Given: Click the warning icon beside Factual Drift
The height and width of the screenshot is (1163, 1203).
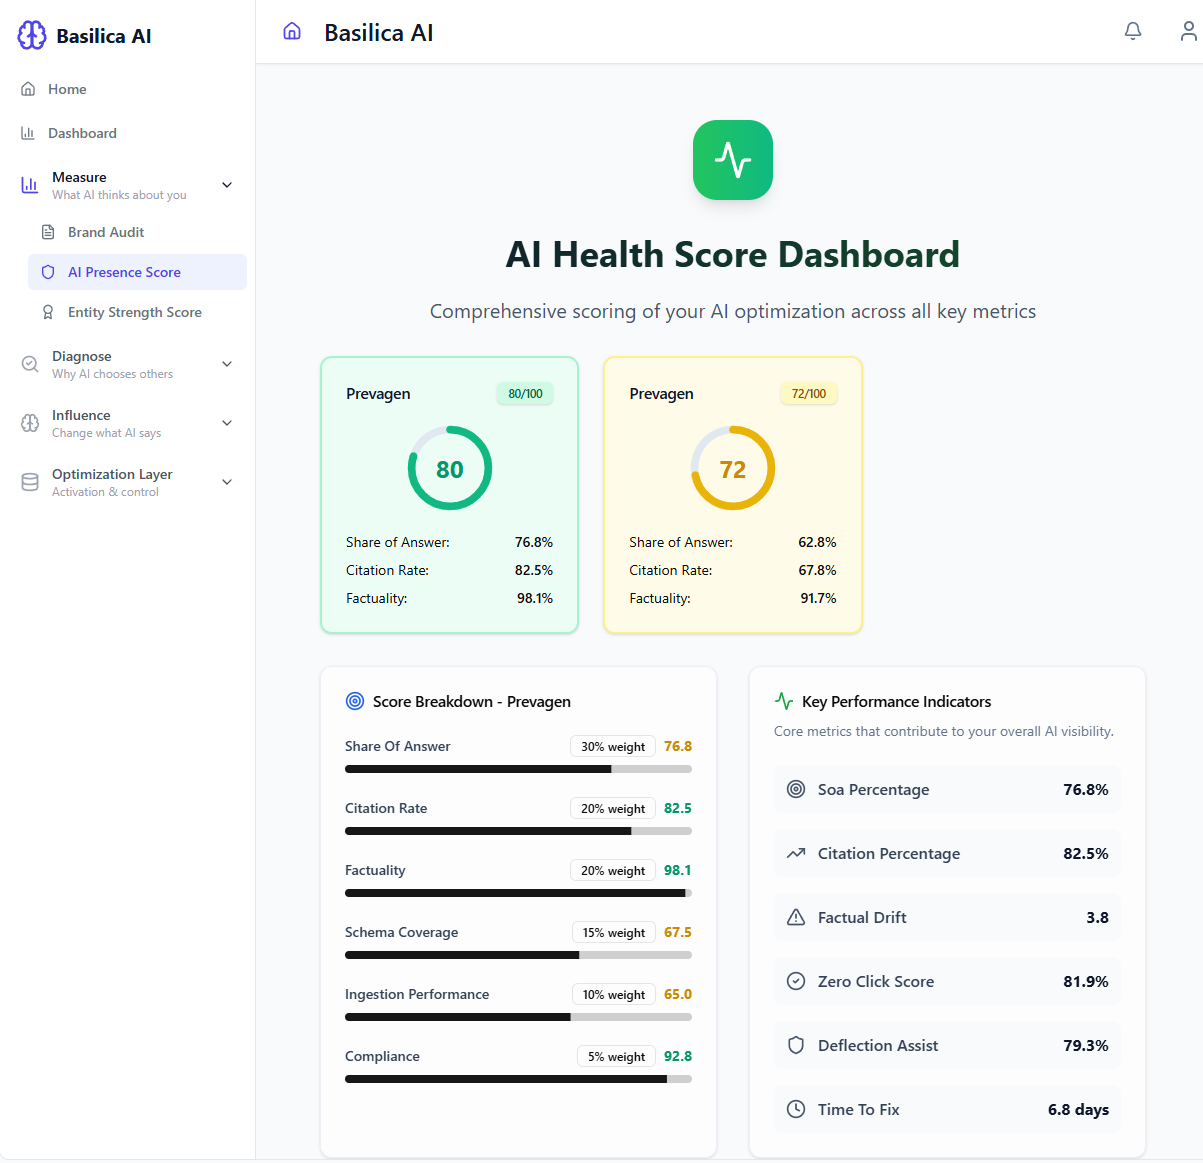Looking at the screenshot, I should point(795,917).
